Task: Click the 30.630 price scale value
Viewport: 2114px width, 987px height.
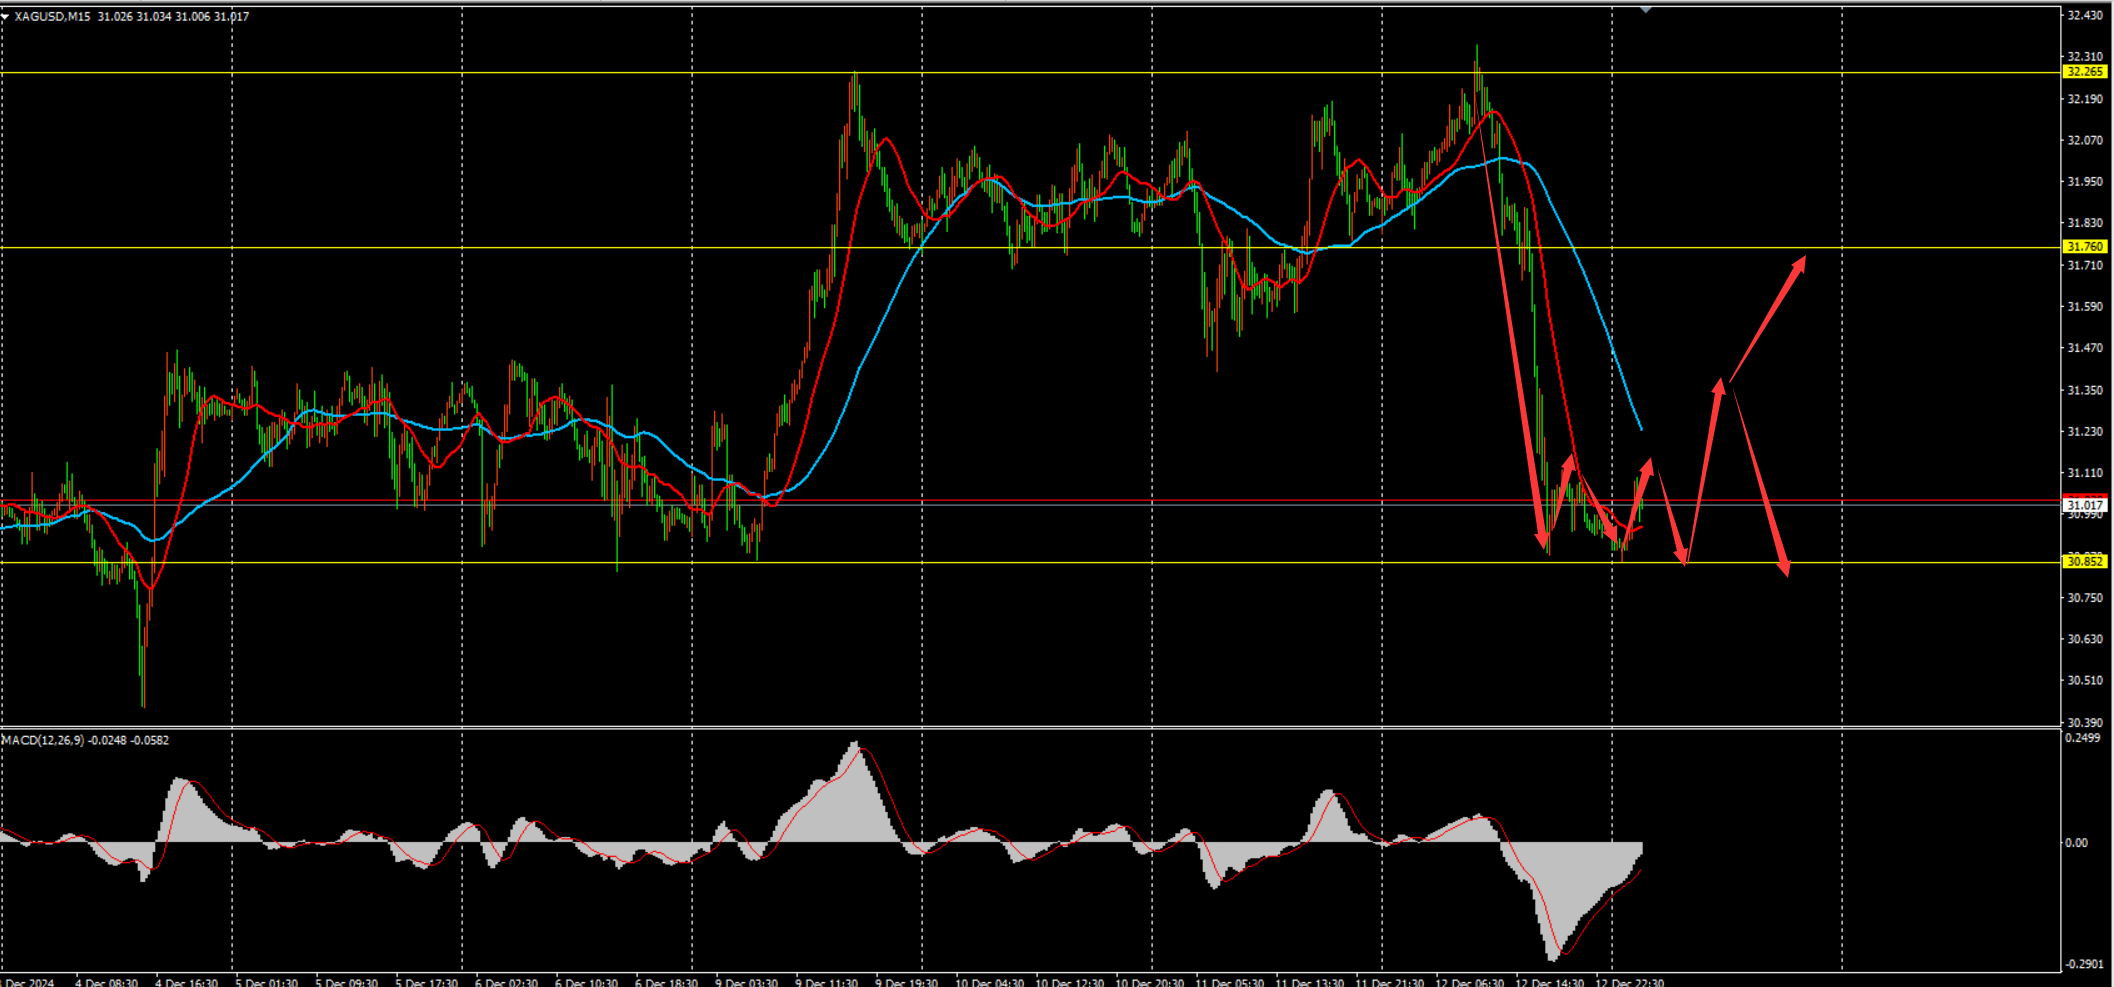Action: coord(2085,639)
